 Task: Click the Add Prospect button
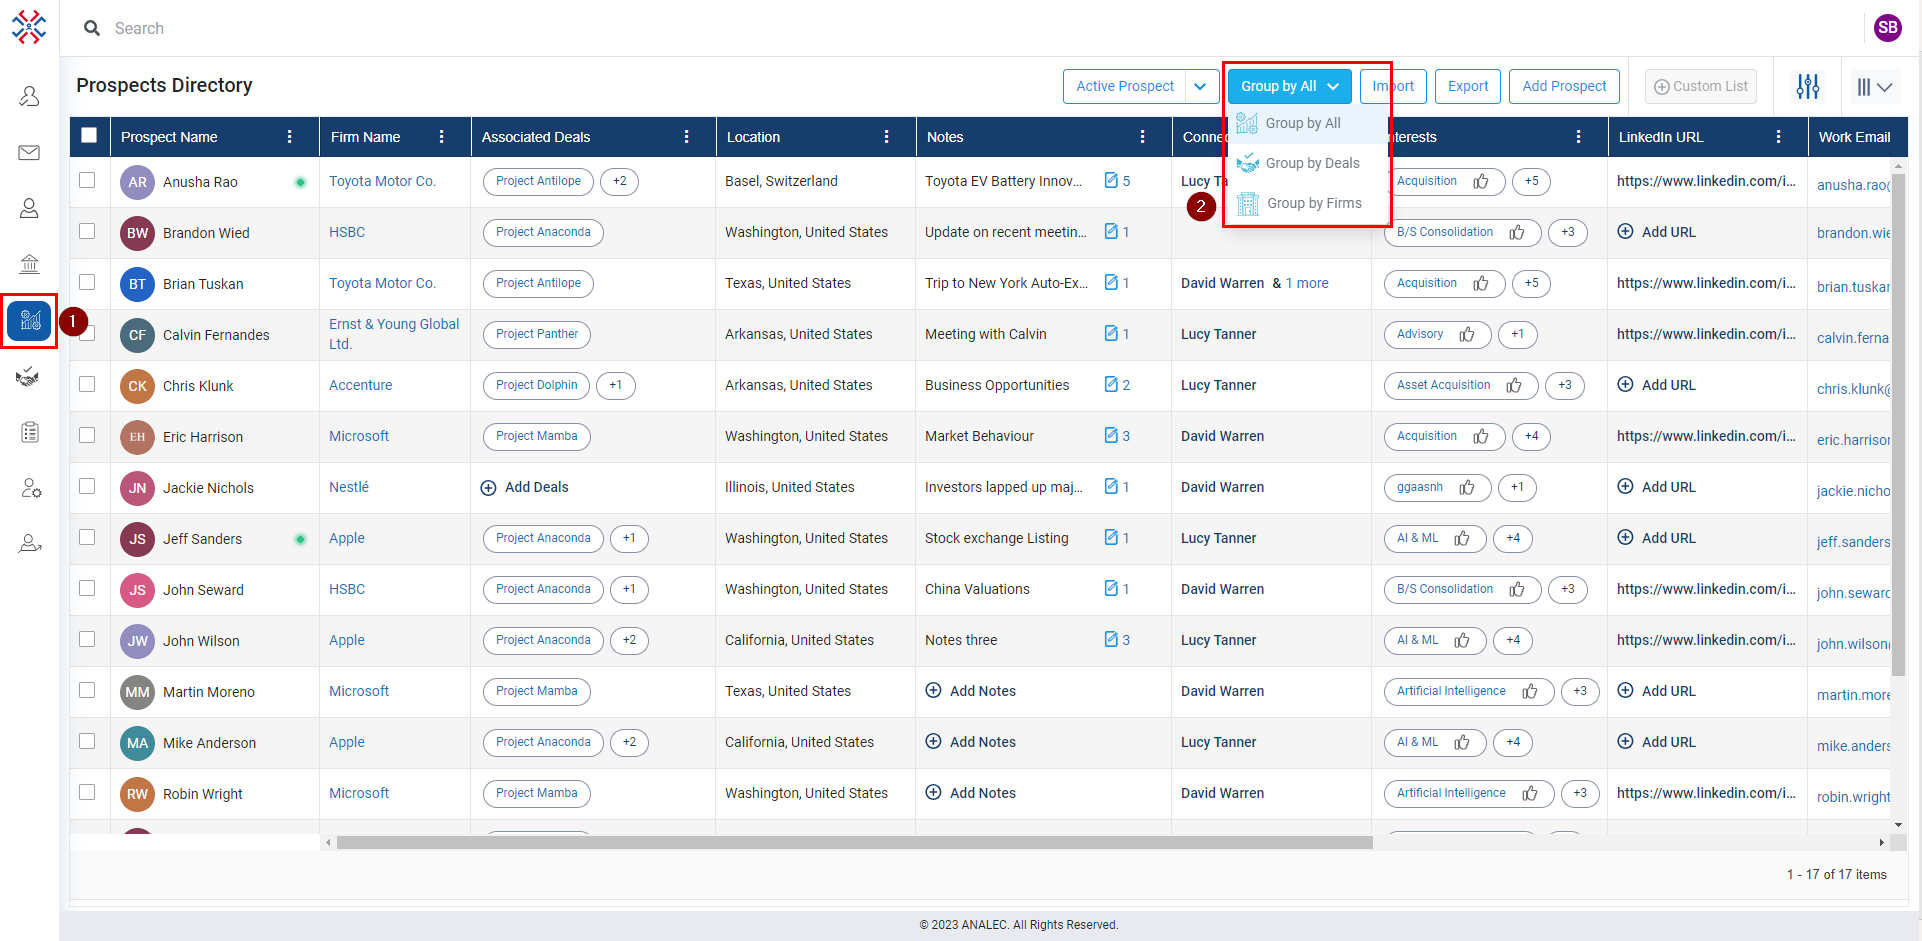(x=1564, y=86)
